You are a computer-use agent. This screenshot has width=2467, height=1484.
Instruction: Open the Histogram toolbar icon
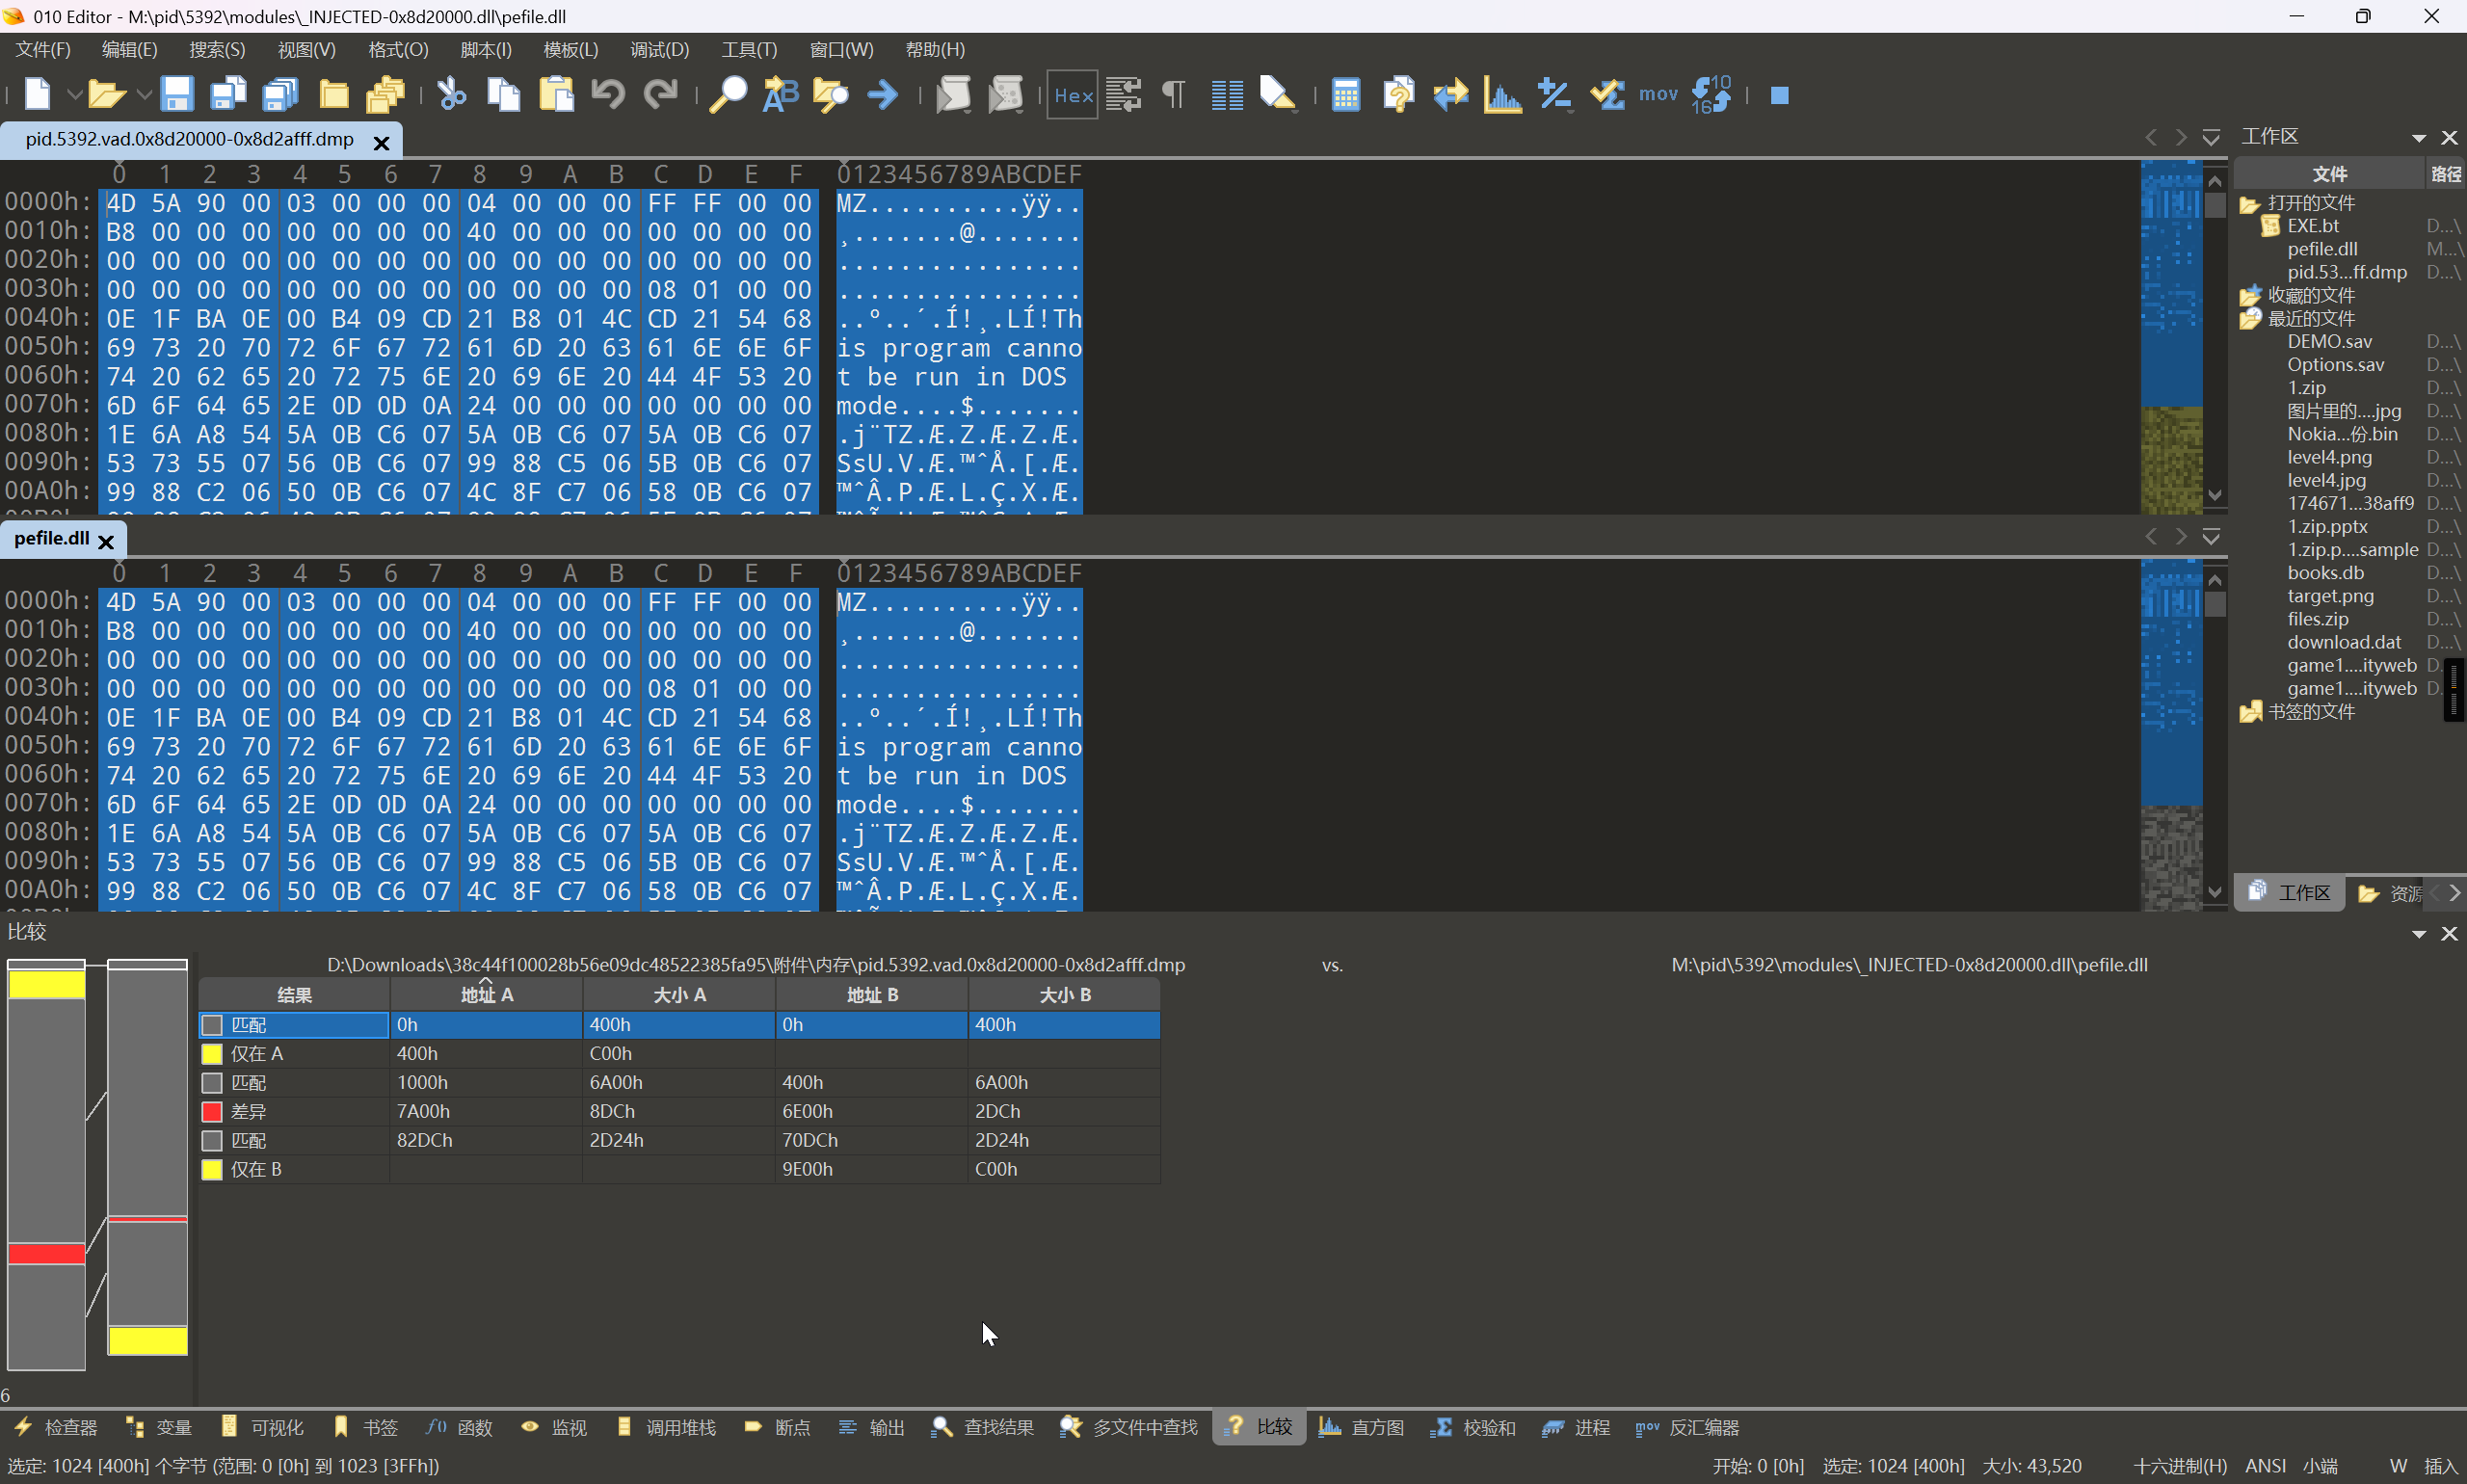click(1502, 95)
